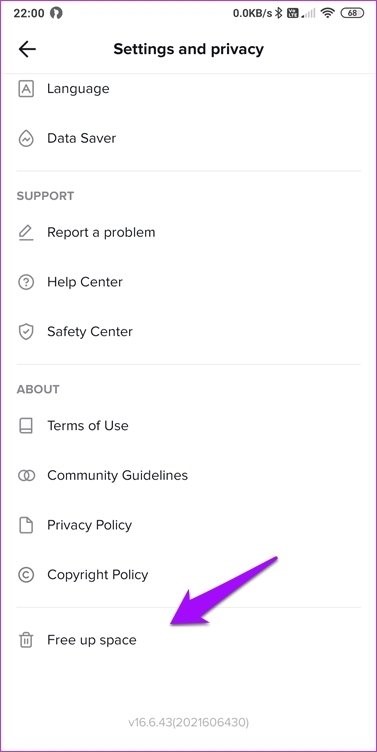Click the Privacy Policy document icon
The height and width of the screenshot is (752, 377).
26,525
